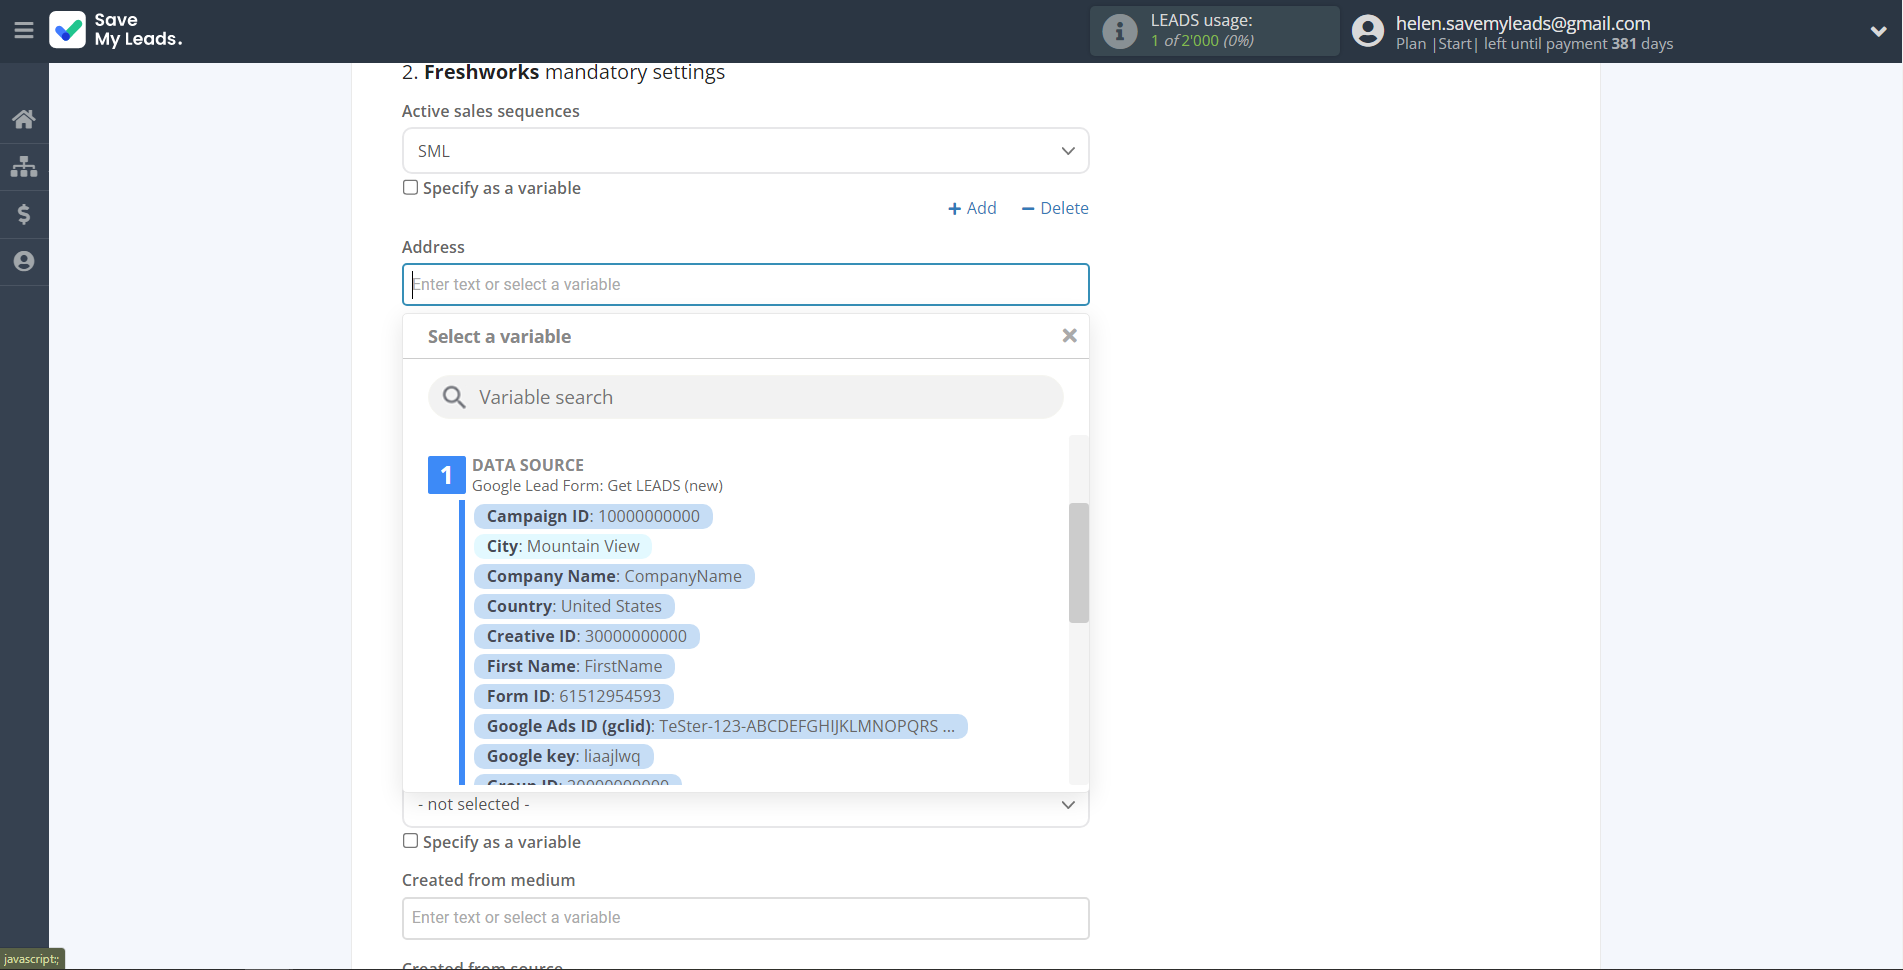Image resolution: width=1903 pixels, height=970 pixels.
Task: Focus the Variable search field
Action: pyautogui.click(x=746, y=397)
